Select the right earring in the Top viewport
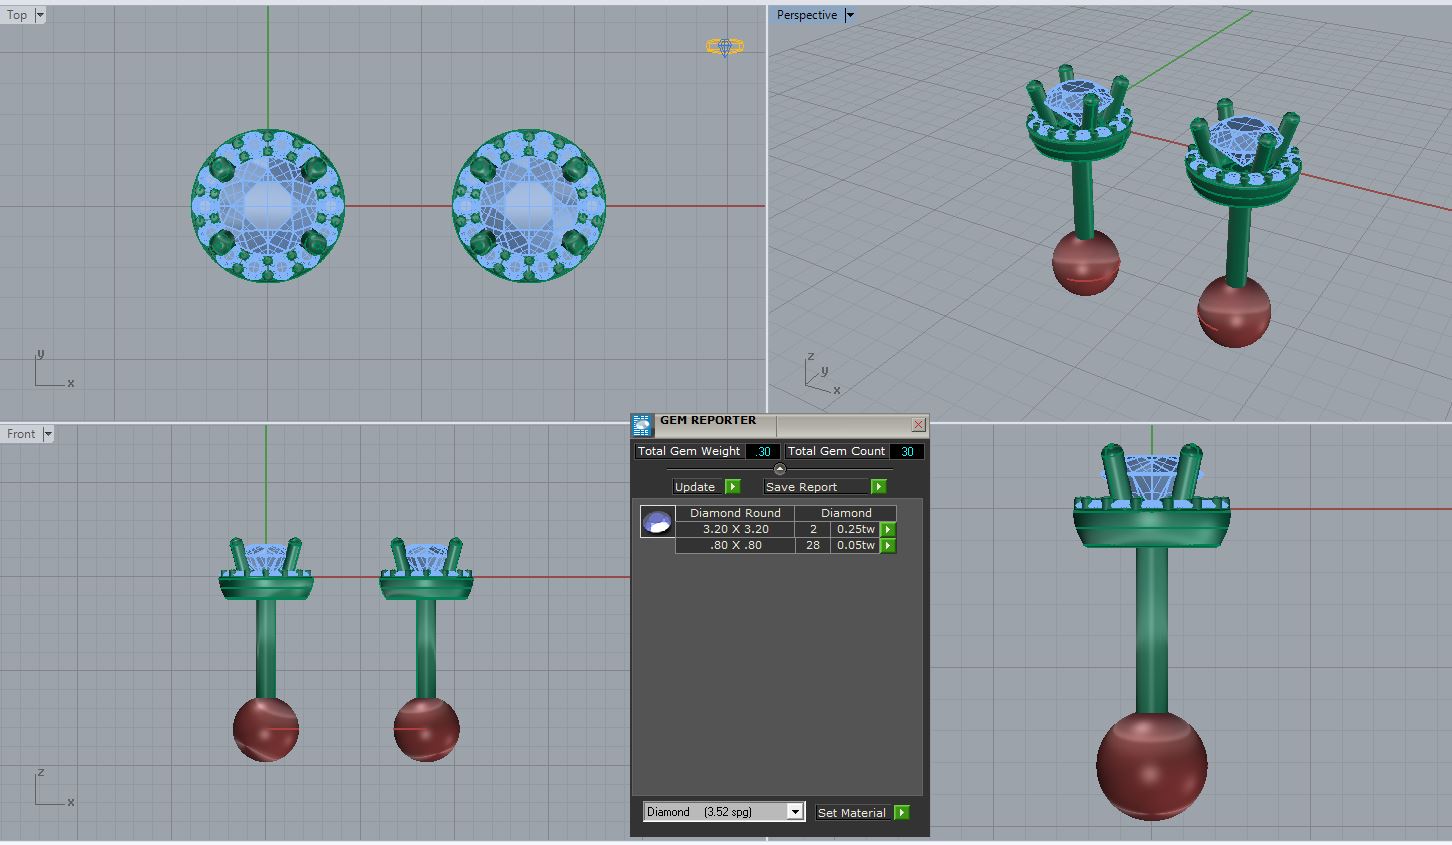Image resolution: width=1452 pixels, height=845 pixels. tap(529, 206)
